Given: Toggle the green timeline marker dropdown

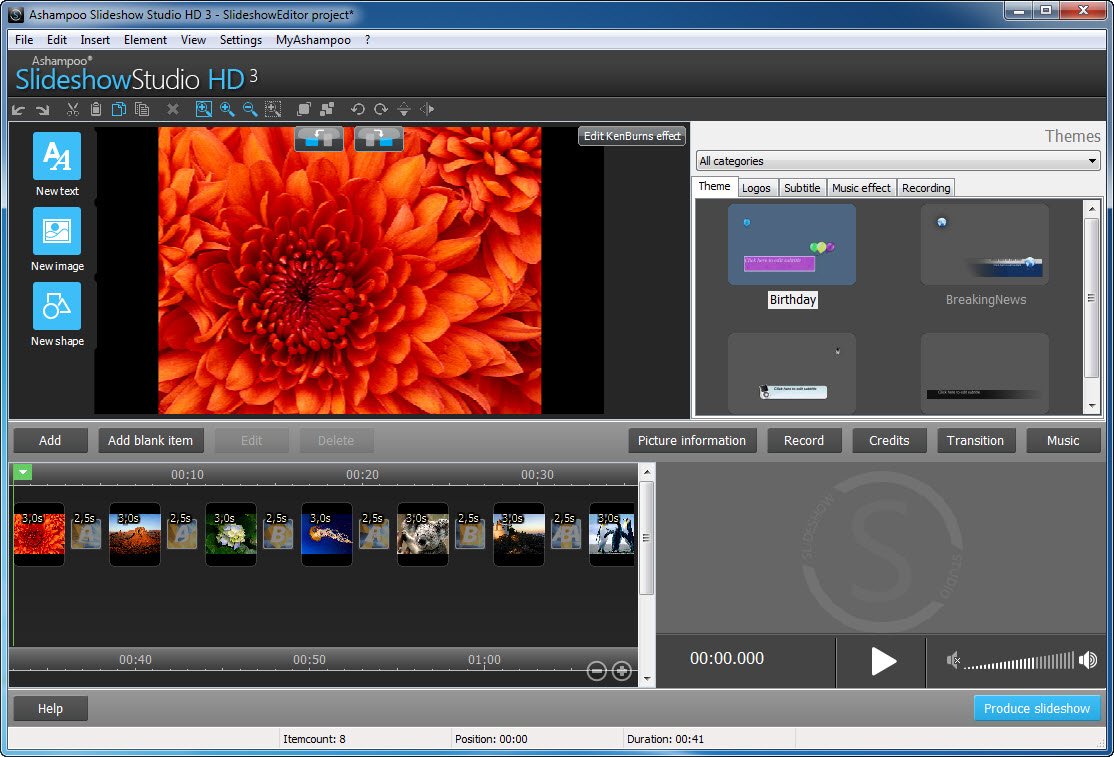Looking at the screenshot, I should click(23, 472).
